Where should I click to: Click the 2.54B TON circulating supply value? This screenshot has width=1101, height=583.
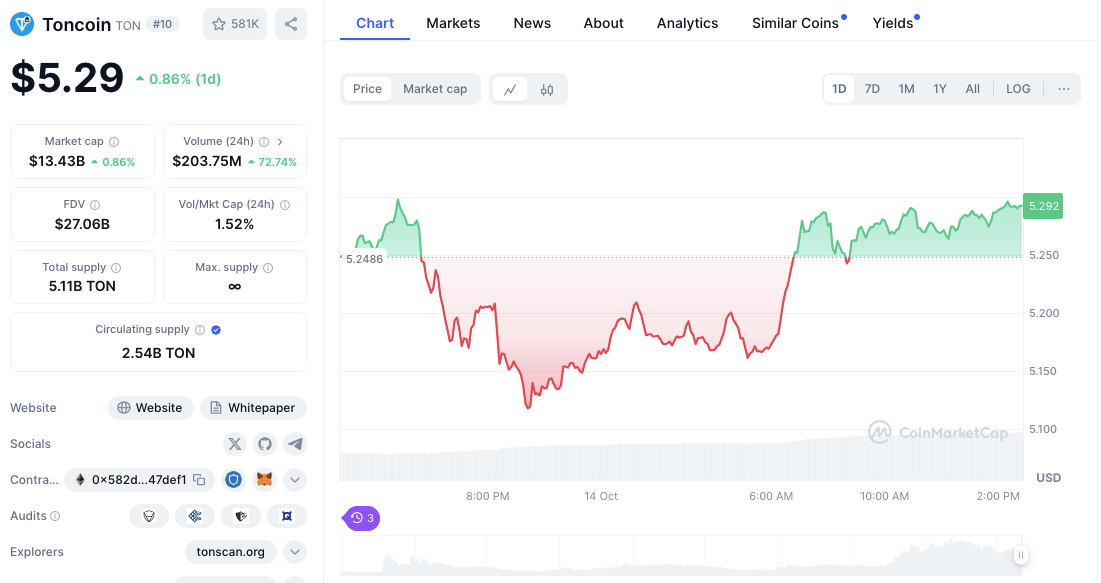tap(159, 353)
